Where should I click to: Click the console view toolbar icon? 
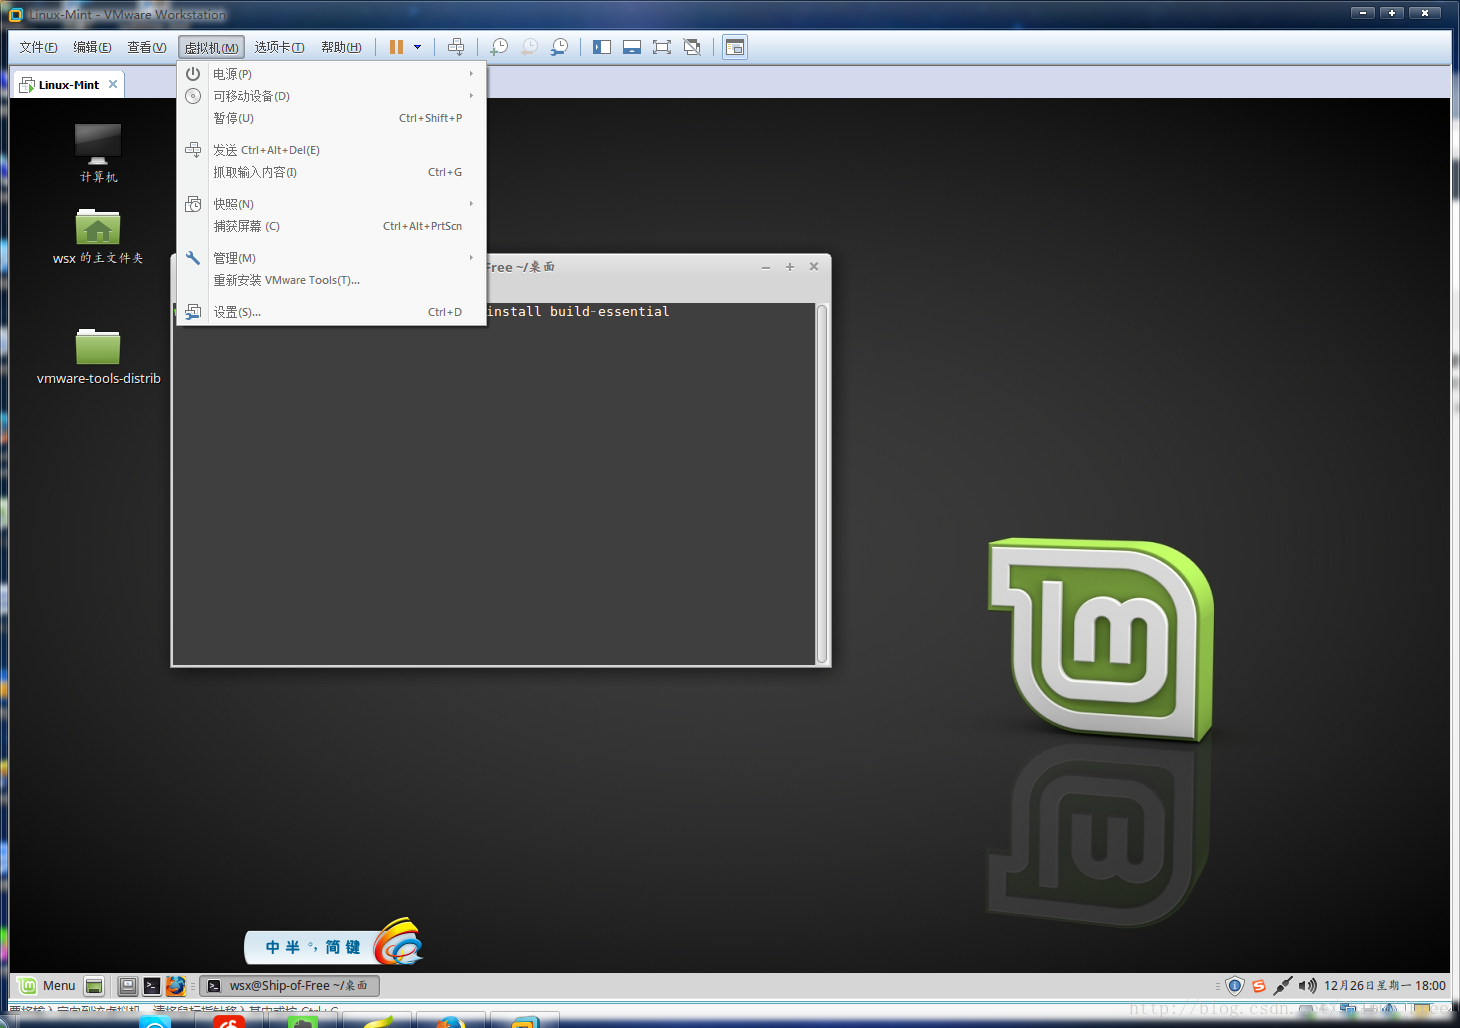[x=735, y=47]
